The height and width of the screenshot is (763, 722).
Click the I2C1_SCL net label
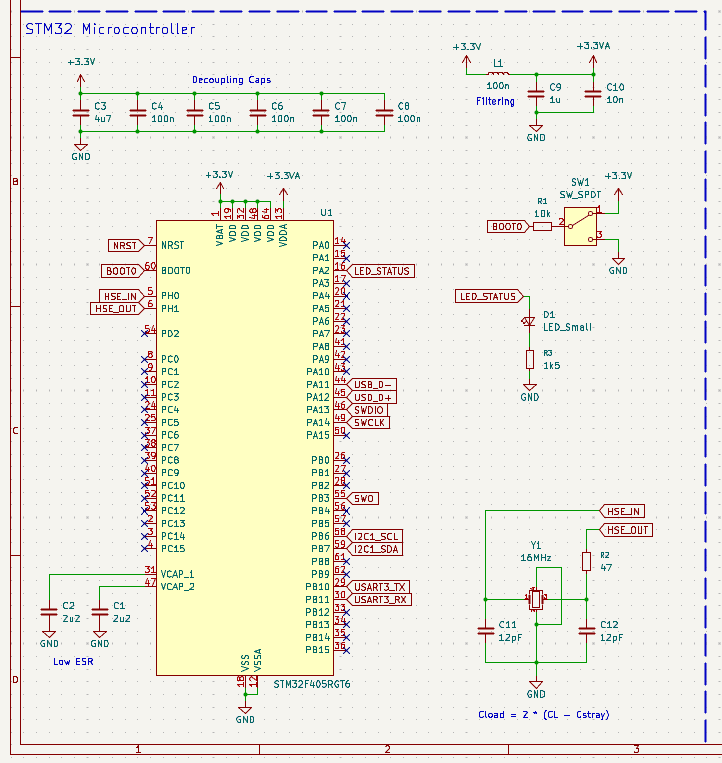click(x=377, y=536)
